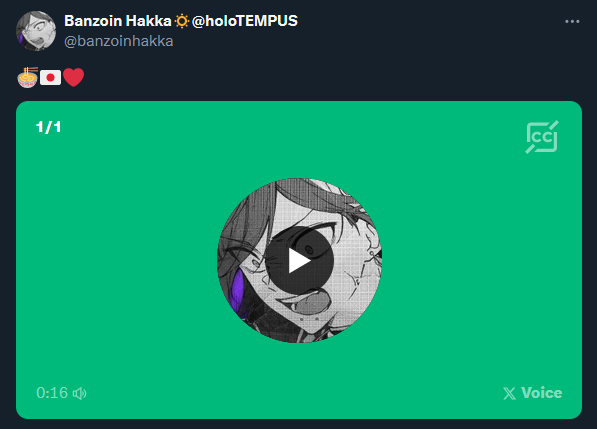
Task: Play the voice tweet audio
Action: 299,260
